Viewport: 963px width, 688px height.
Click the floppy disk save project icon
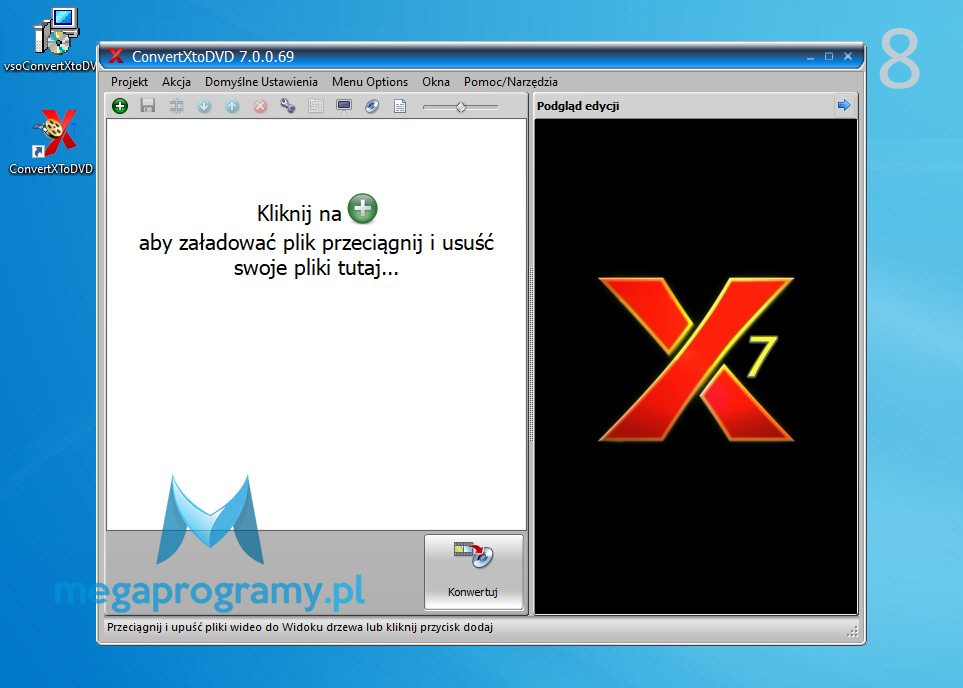click(x=147, y=106)
